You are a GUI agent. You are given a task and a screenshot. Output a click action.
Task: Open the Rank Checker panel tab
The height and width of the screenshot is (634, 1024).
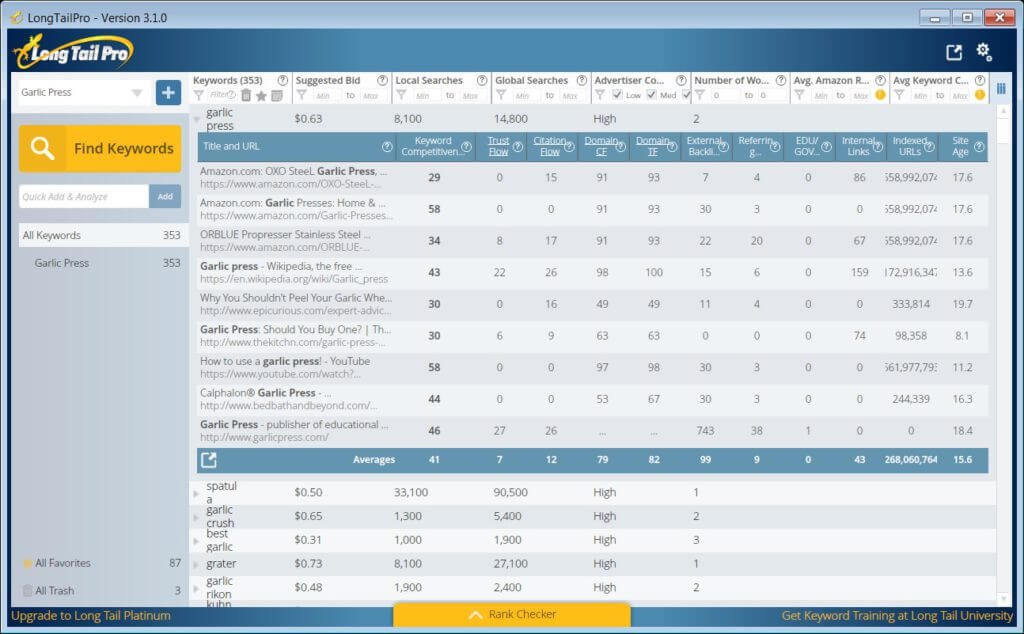tap(512, 614)
